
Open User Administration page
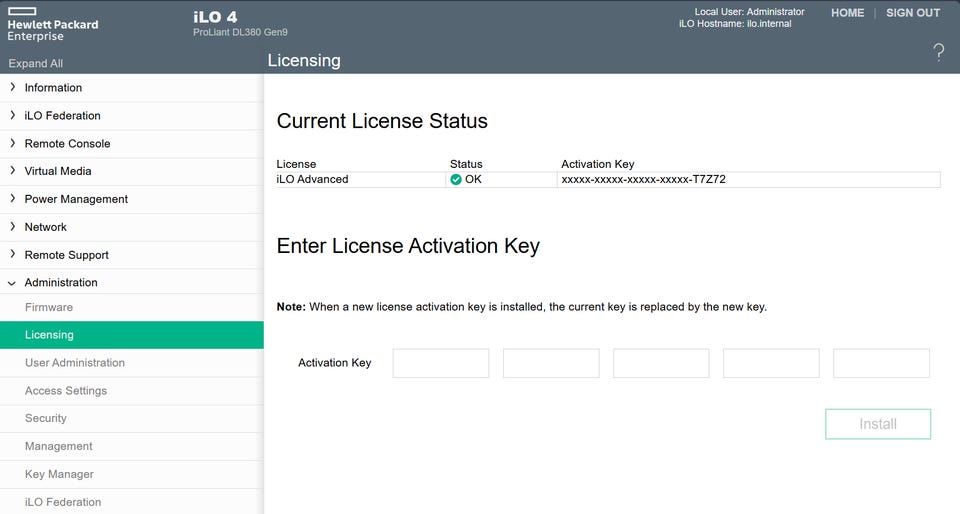pyautogui.click(x=132, y=363)
